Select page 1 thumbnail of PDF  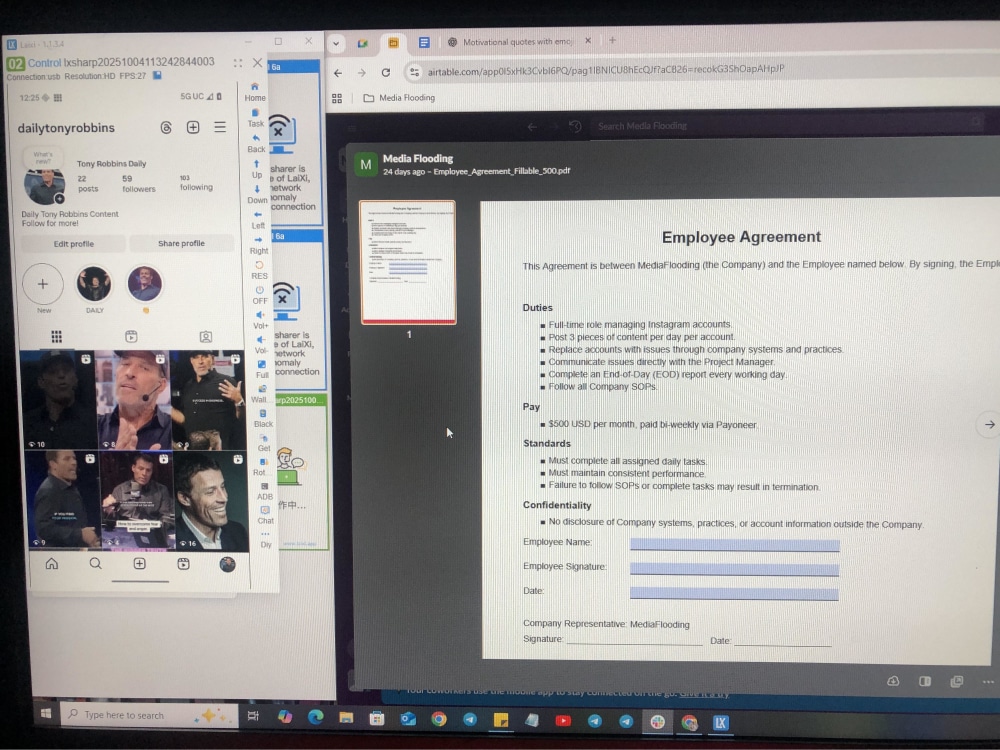click(408, 263)
